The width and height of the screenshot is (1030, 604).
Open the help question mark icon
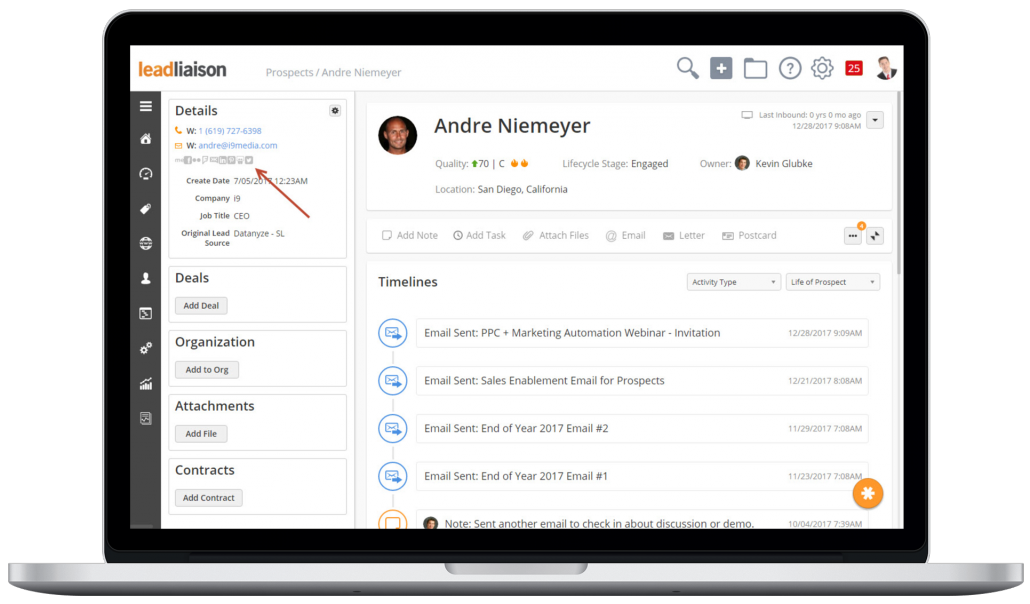pos(790,68)
